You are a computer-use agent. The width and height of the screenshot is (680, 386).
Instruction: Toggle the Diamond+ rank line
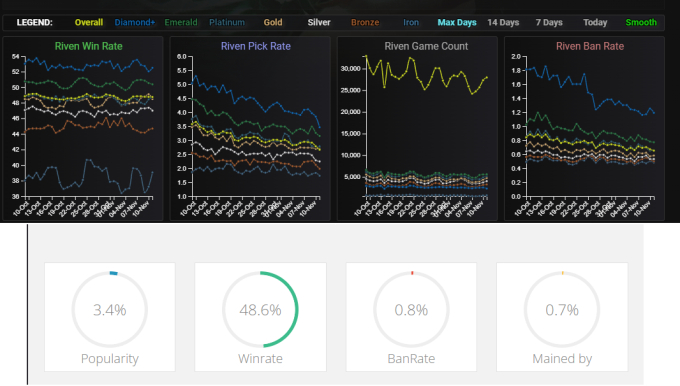point(134,23)
